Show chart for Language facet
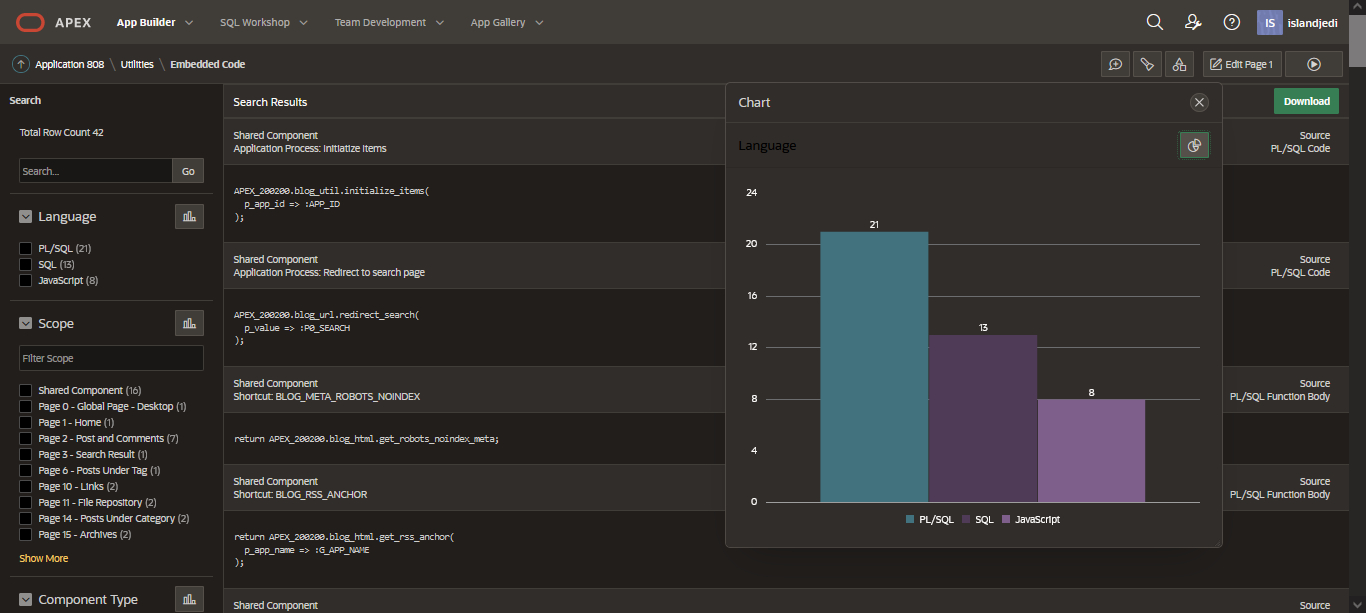The image size is (1366, 613). point(189,216)
